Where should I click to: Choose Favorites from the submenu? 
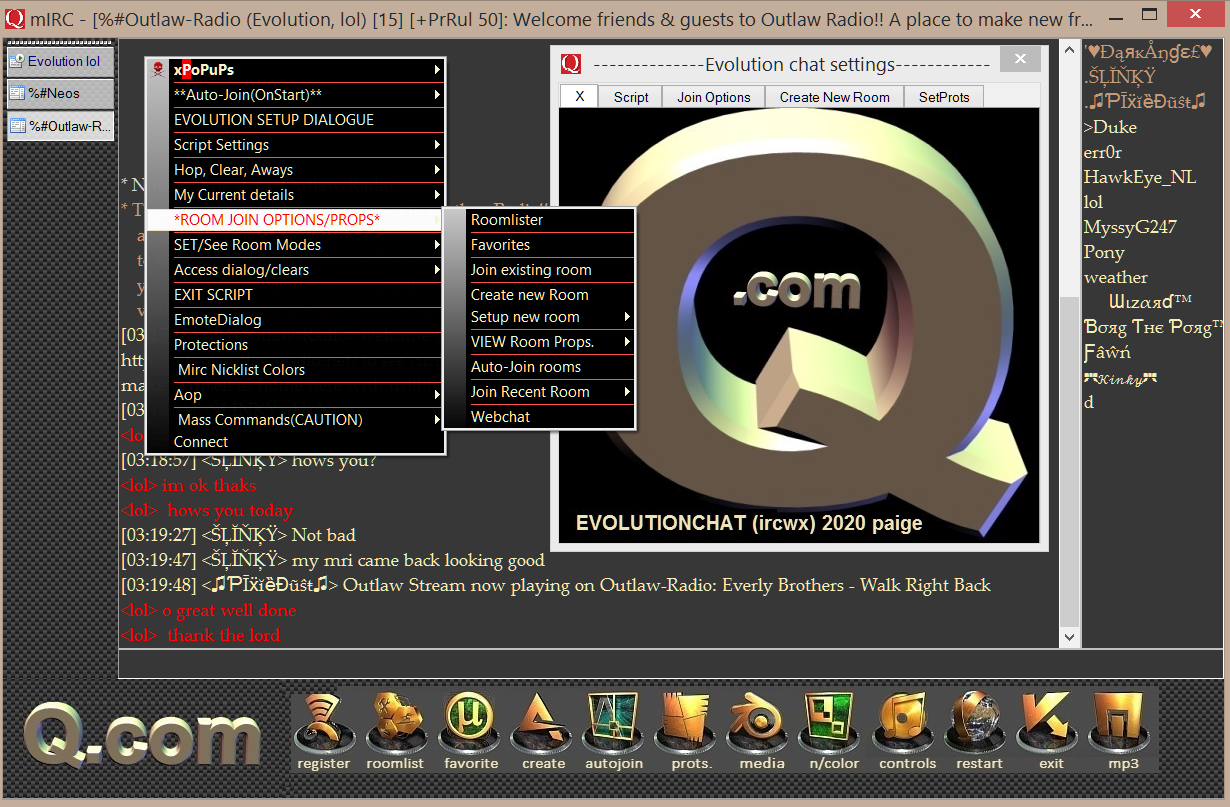[539, 245]
